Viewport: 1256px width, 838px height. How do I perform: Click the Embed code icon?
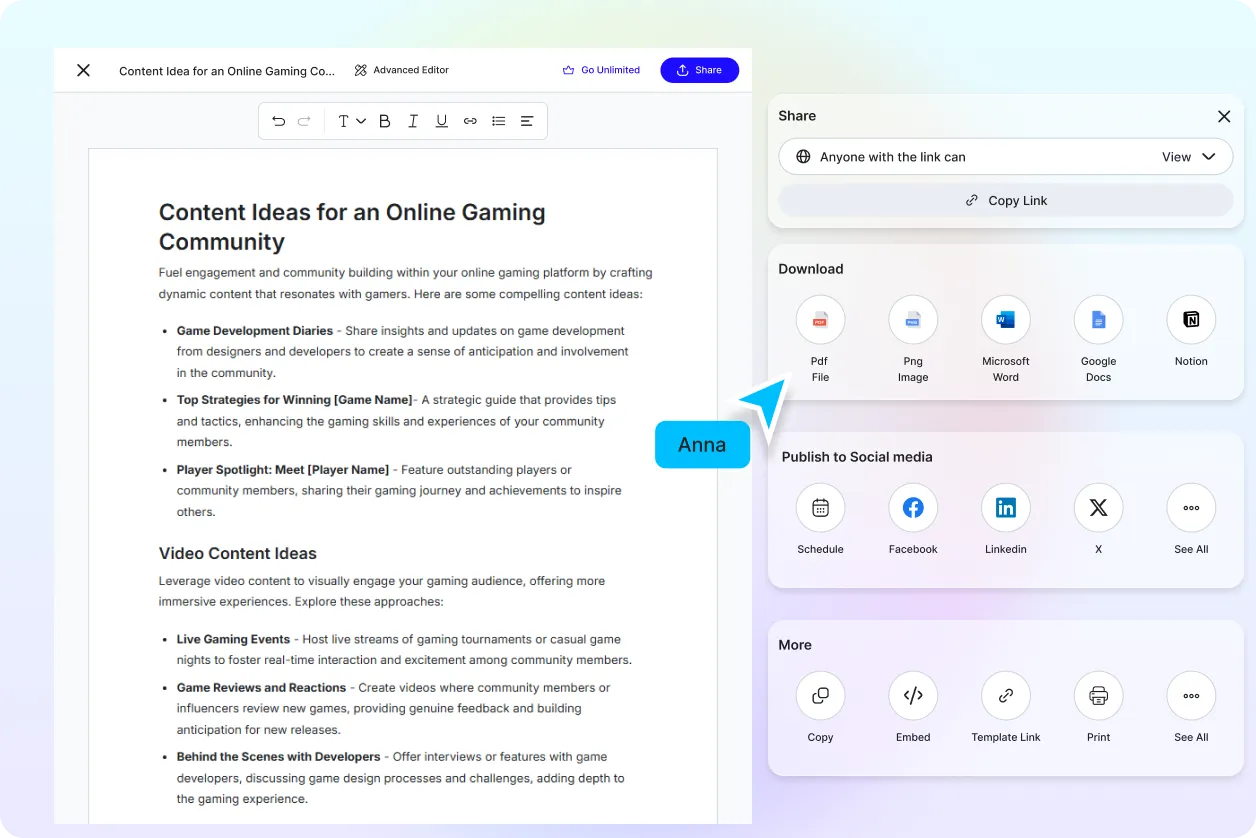tap(912, 696)
